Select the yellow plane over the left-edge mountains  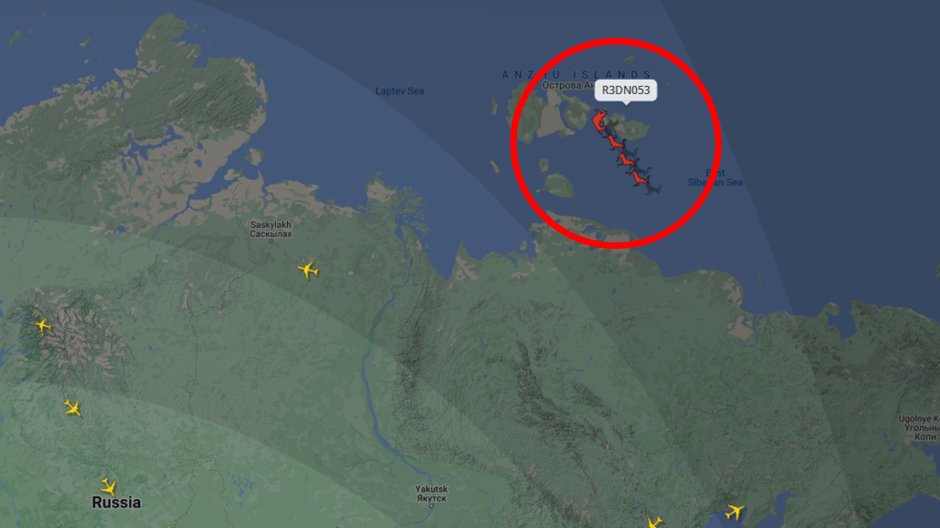[x=43, y=326]
